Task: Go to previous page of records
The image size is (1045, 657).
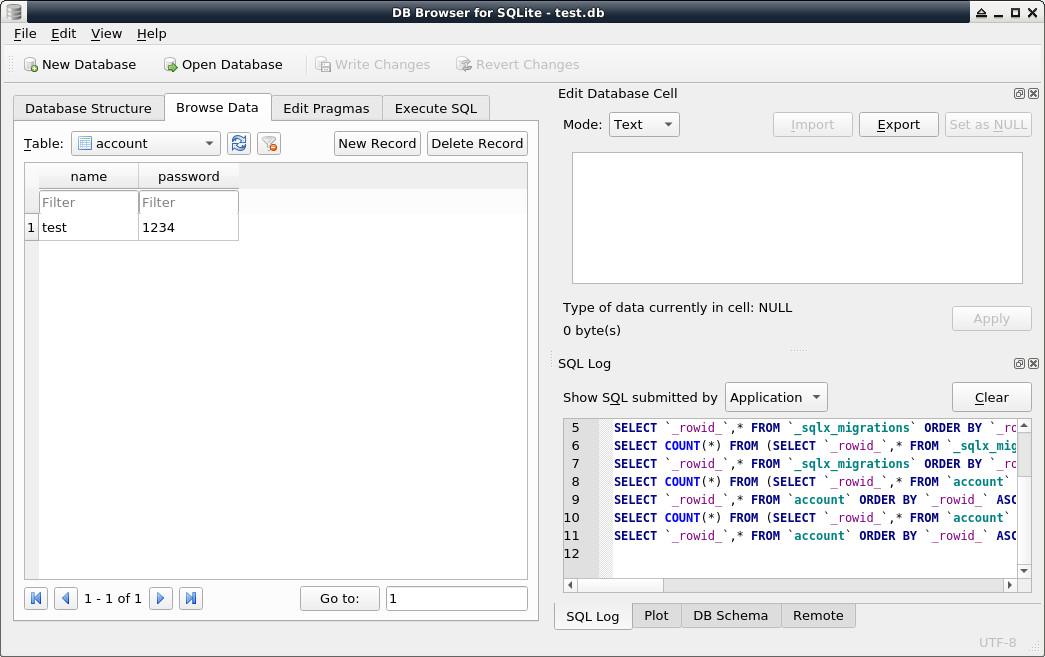Action: click(65, 598)
